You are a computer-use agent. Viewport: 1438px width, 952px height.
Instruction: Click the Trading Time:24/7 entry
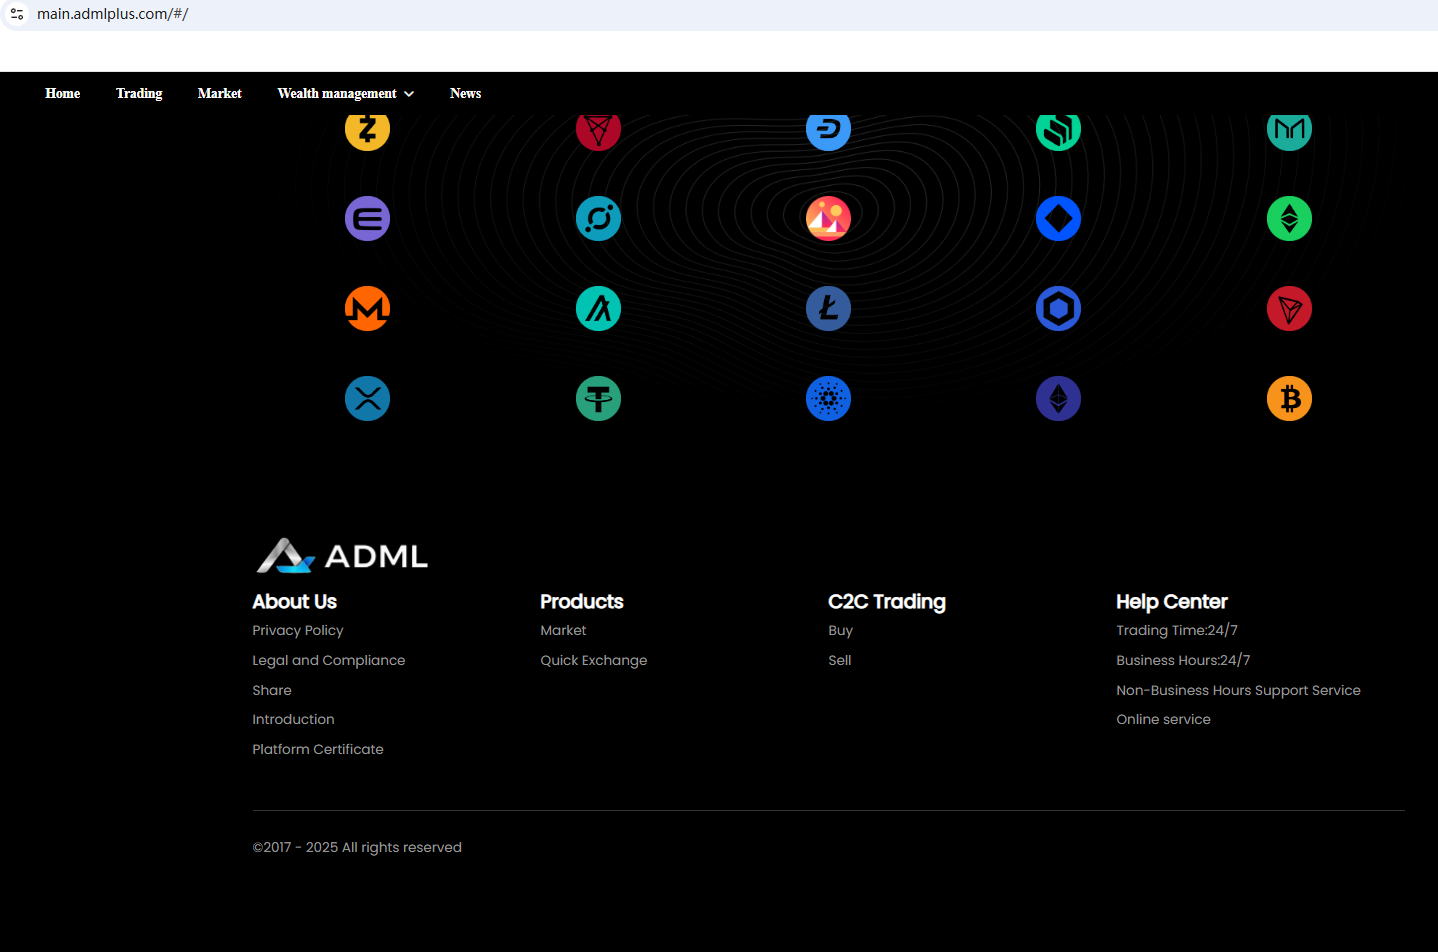click(1177, 630)
